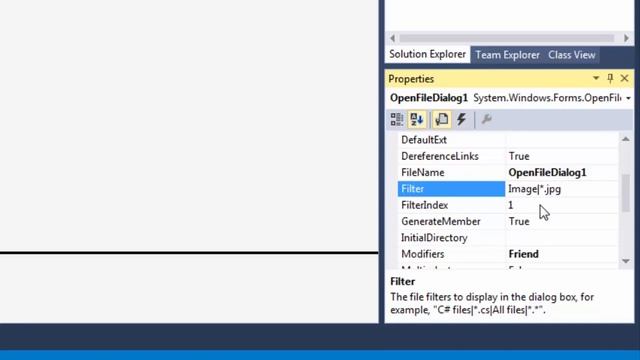Switch to Team Explorer tab

click(507, 55)
